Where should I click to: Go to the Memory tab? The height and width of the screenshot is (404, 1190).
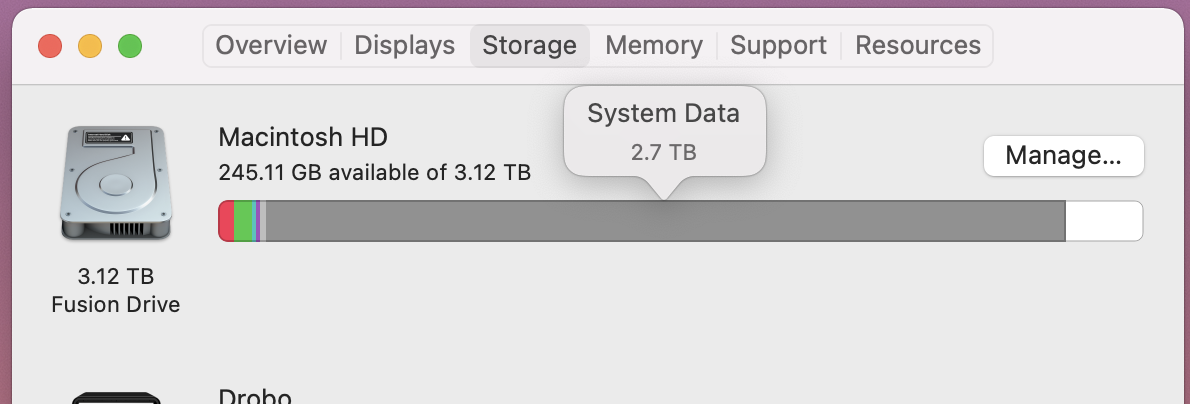[x=653, y=46]
